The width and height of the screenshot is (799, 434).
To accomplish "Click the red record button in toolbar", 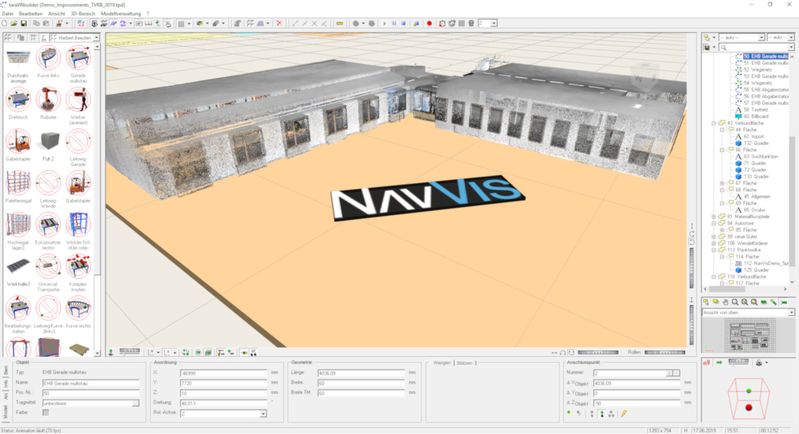I will pyautogui.click(x=429, y=23).
